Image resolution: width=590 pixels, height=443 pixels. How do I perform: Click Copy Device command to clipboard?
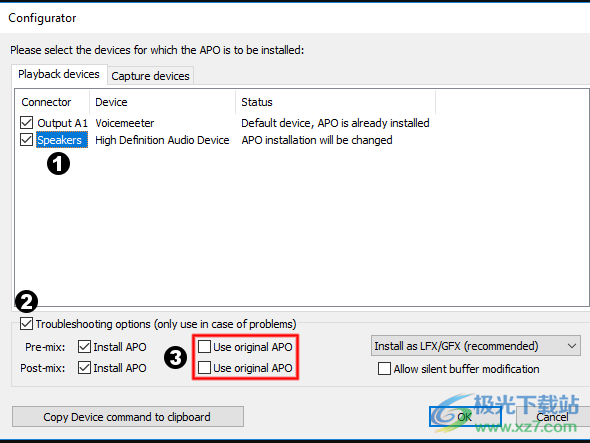pos(128,417)
